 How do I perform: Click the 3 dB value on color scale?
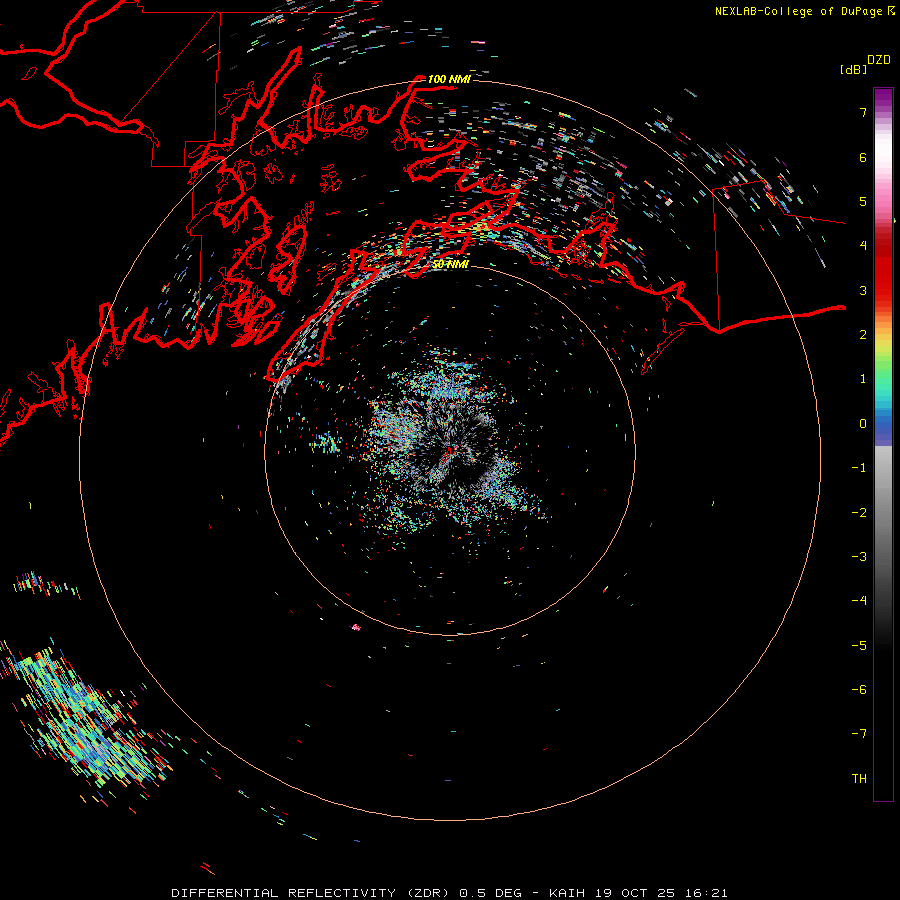tap(863, 290)
